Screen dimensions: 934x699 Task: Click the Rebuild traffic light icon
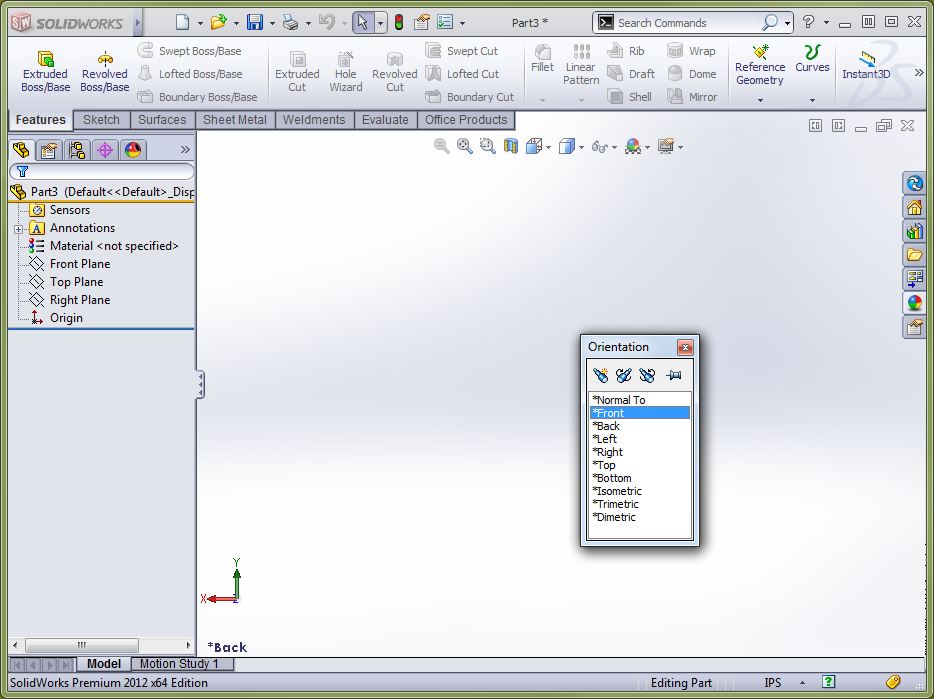[x=399, y=23]
